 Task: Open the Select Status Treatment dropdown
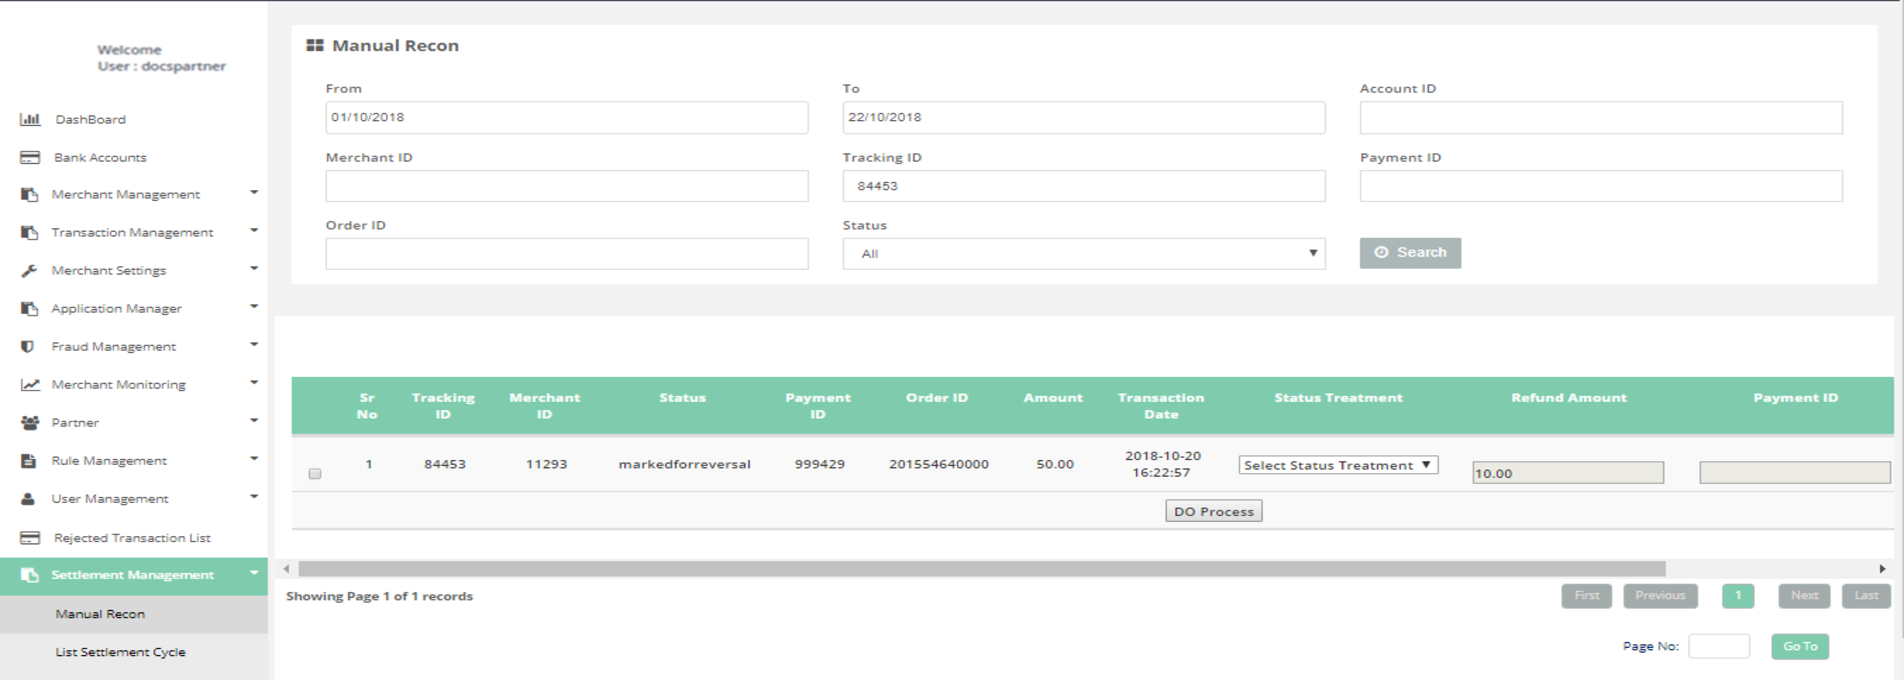1337,465
